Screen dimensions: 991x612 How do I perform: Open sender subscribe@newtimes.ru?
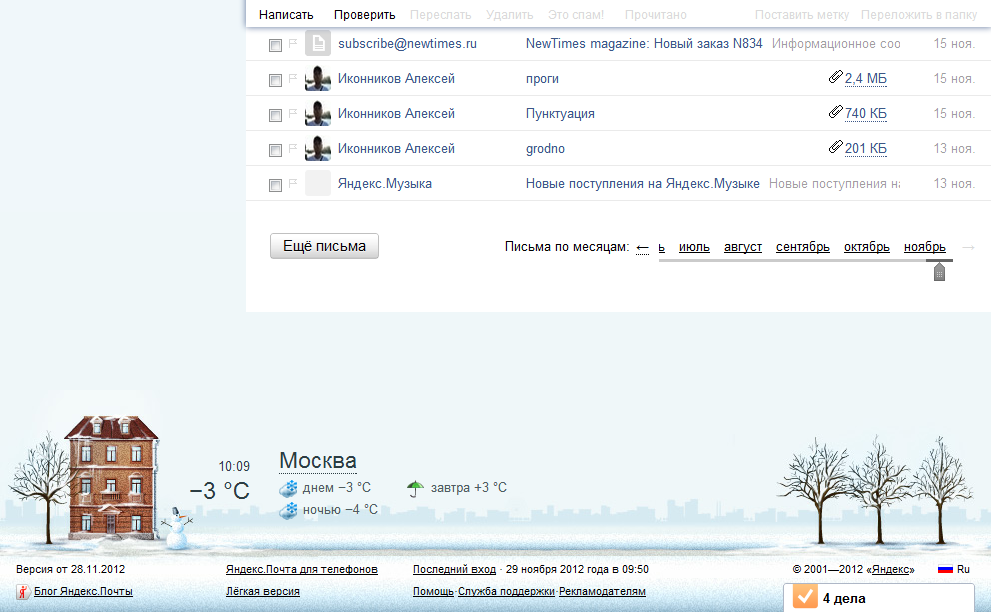pos(407,44)
